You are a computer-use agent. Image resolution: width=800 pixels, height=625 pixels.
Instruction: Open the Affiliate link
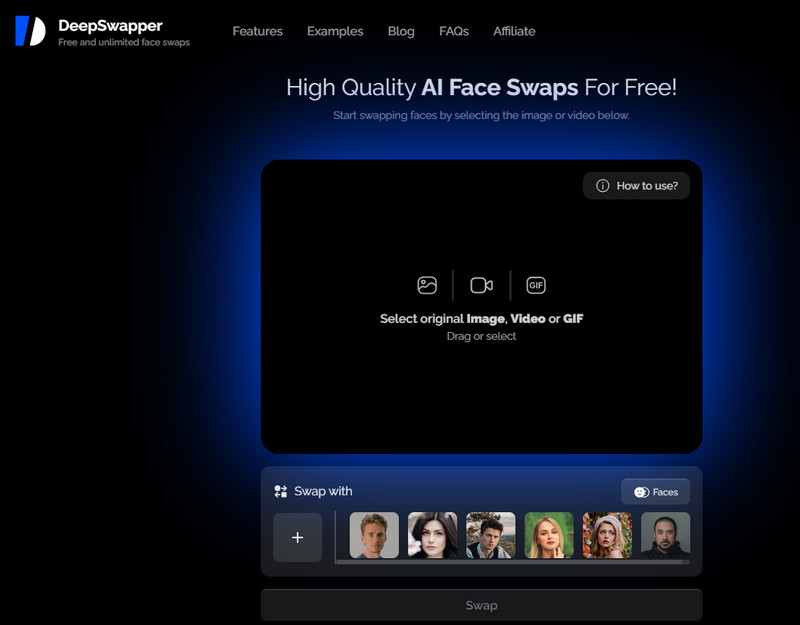point(514,31)
